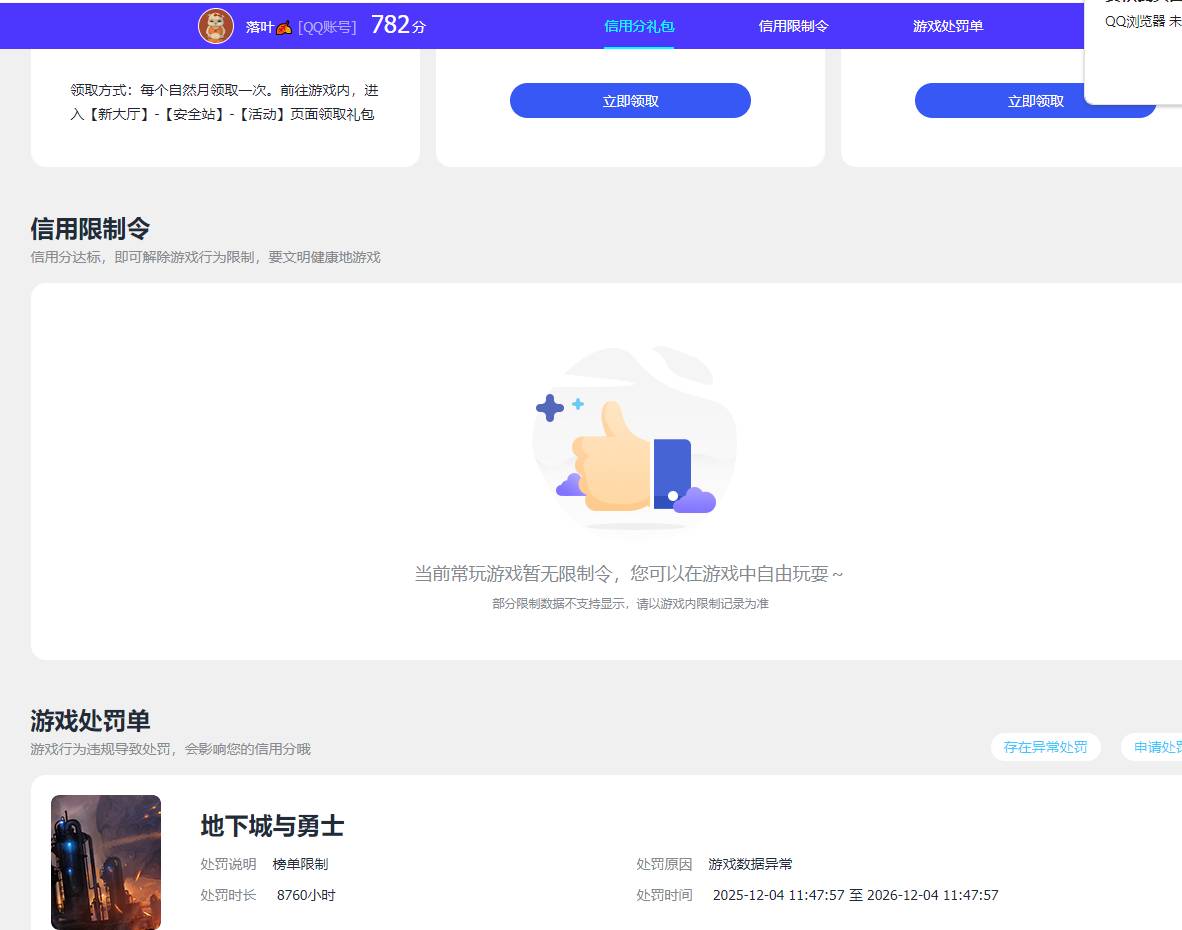Switch to the 信用限制令 tab
The width and height of the screenshot is (1182, 930).
[793, 26]
